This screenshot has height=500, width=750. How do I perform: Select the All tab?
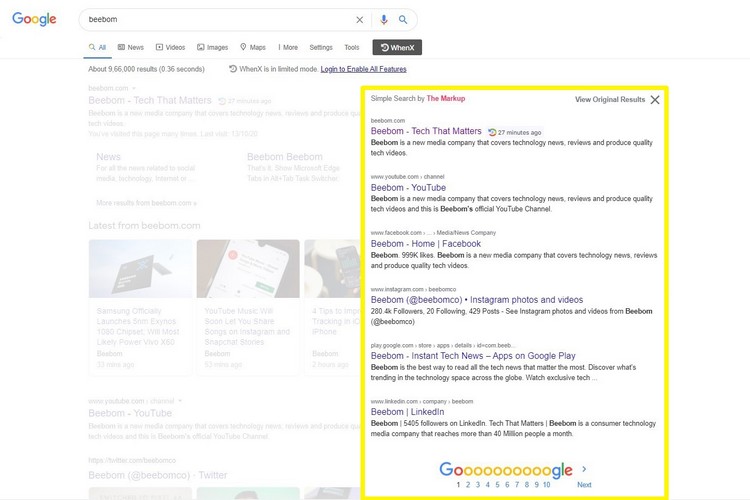98,47
